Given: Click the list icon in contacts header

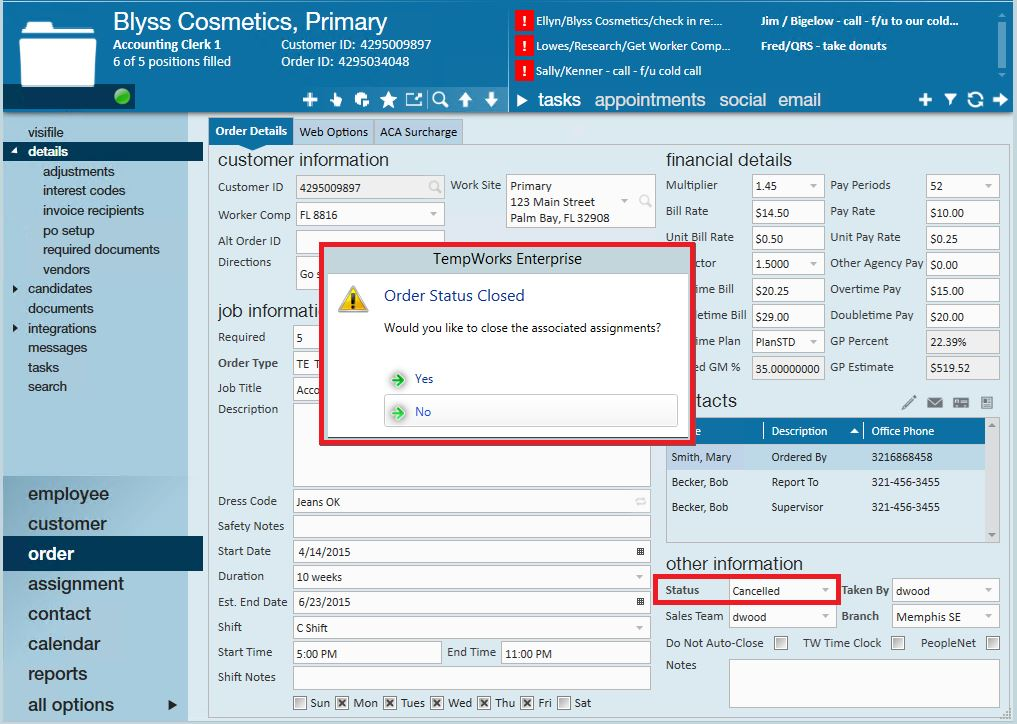Looking at the screenshot, I should pyautogui.click(x=987, y=403).
